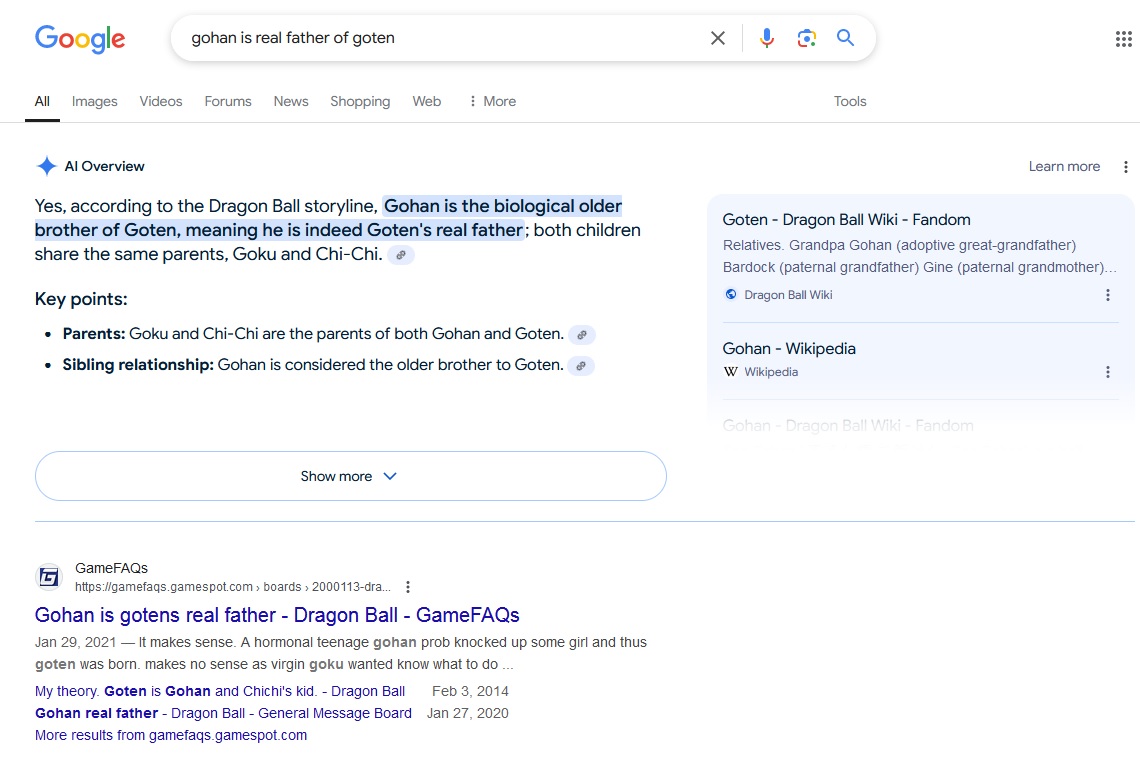Click the Dragon Ball Wiki source label
The image size is (1140, 759).
point(788,295)
